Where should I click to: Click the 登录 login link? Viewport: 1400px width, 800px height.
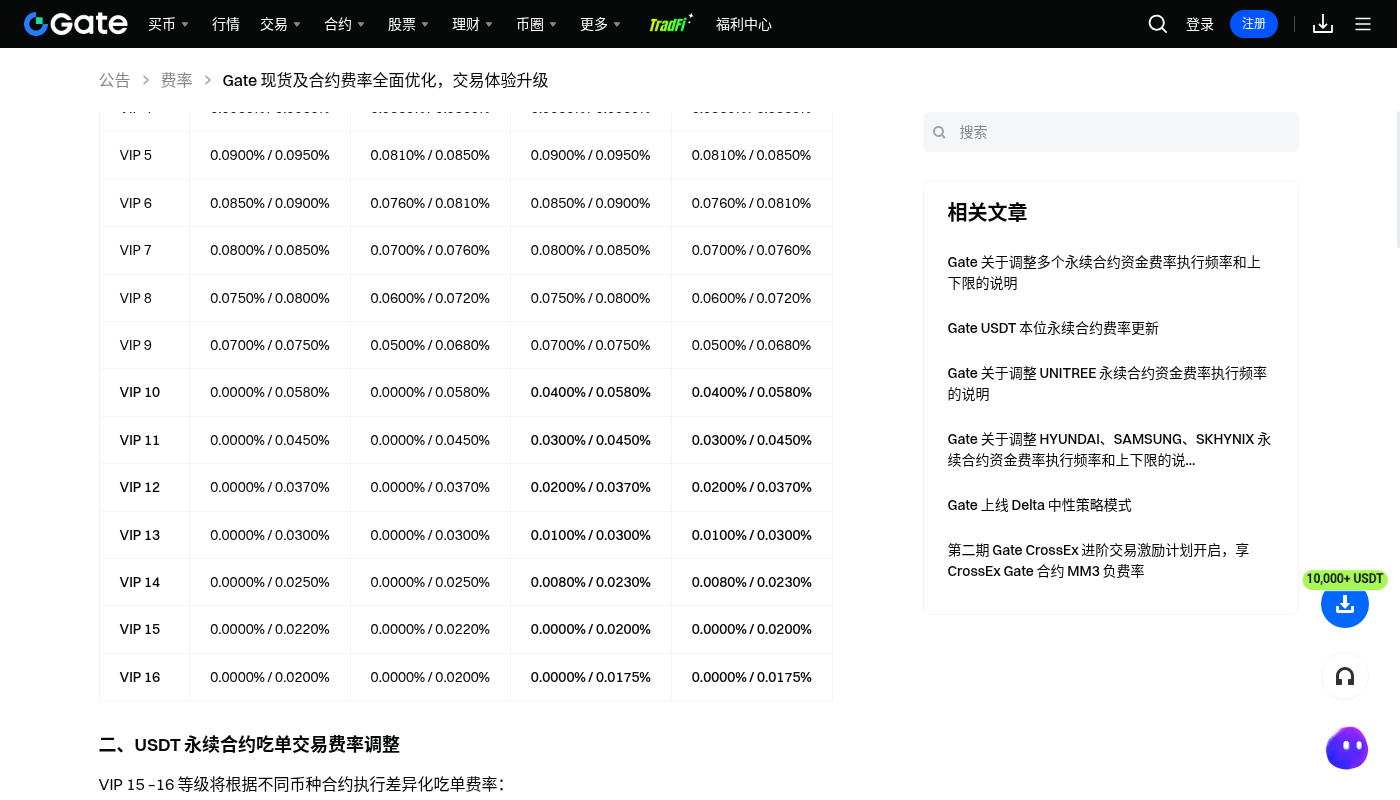click(1200, 24)
